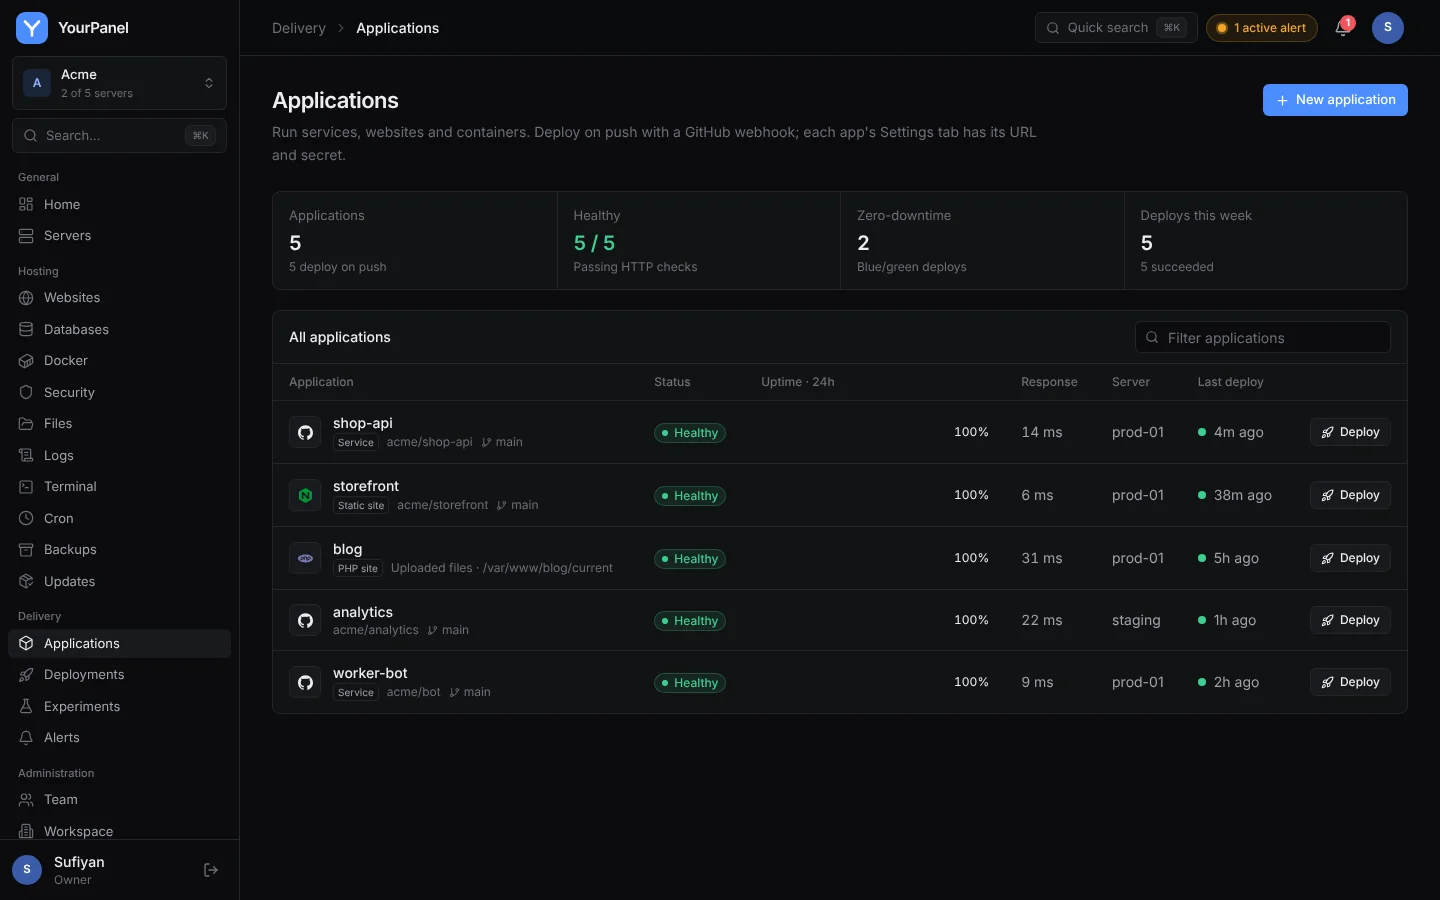The width and height of the screenshot is (1440, 900).
Task: Open the user avatar menu in header
Action: click(x=1388, y=28)
